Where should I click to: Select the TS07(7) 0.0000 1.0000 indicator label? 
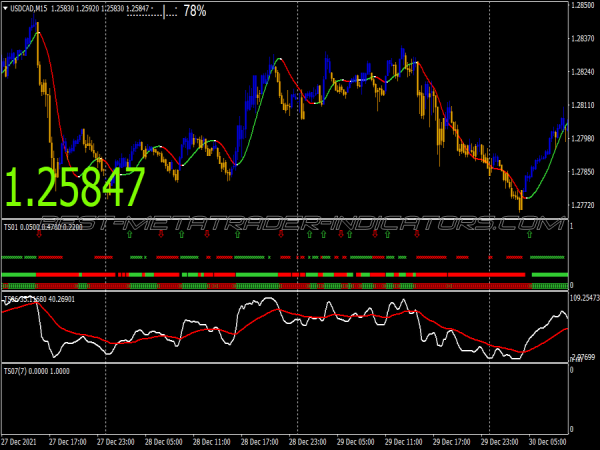tap(37, 371)
